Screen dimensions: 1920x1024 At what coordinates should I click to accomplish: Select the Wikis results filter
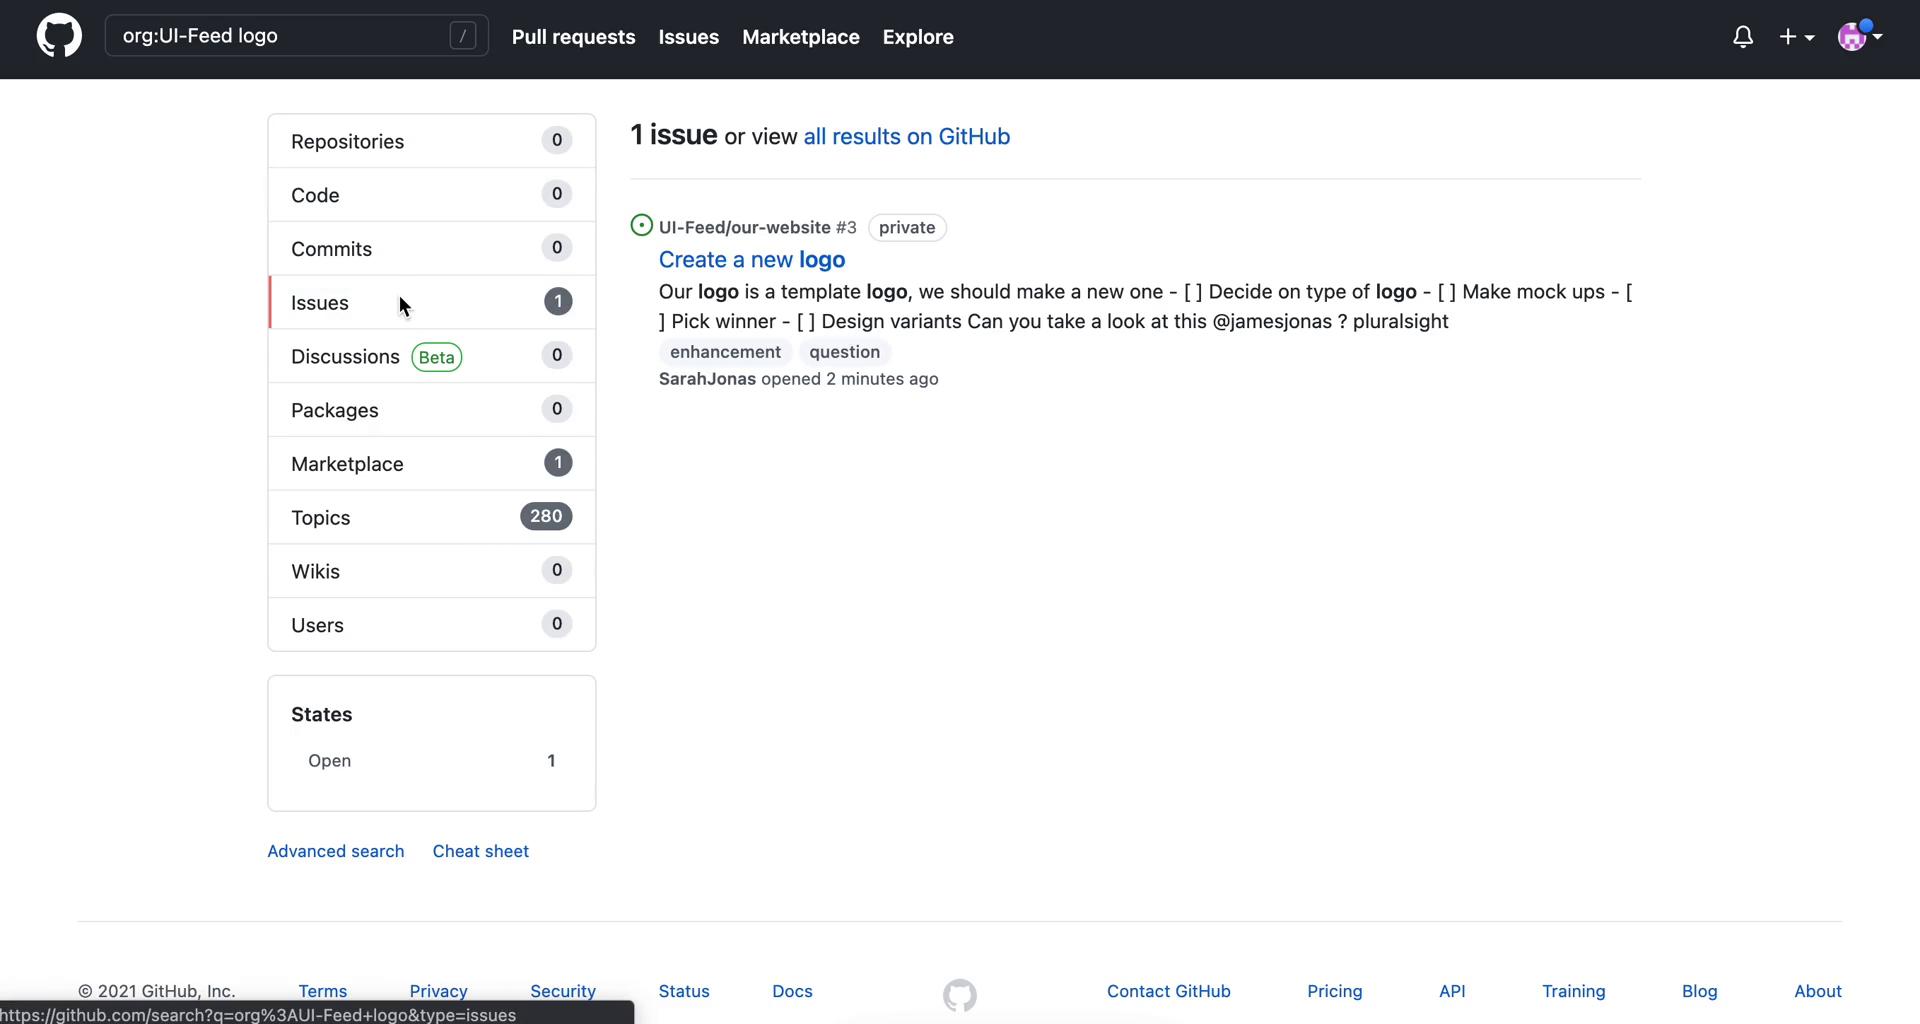(x=432, y=571)
